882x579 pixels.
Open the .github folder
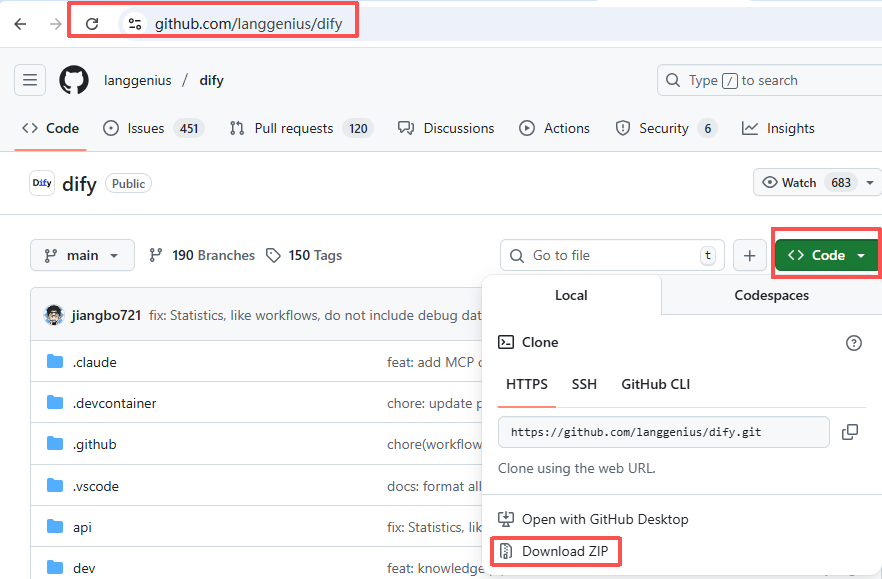[94, 445]
